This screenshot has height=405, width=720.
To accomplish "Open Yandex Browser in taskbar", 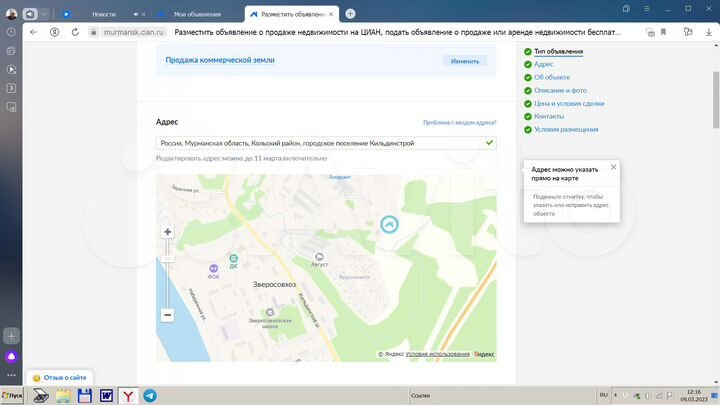I will 128,395.
